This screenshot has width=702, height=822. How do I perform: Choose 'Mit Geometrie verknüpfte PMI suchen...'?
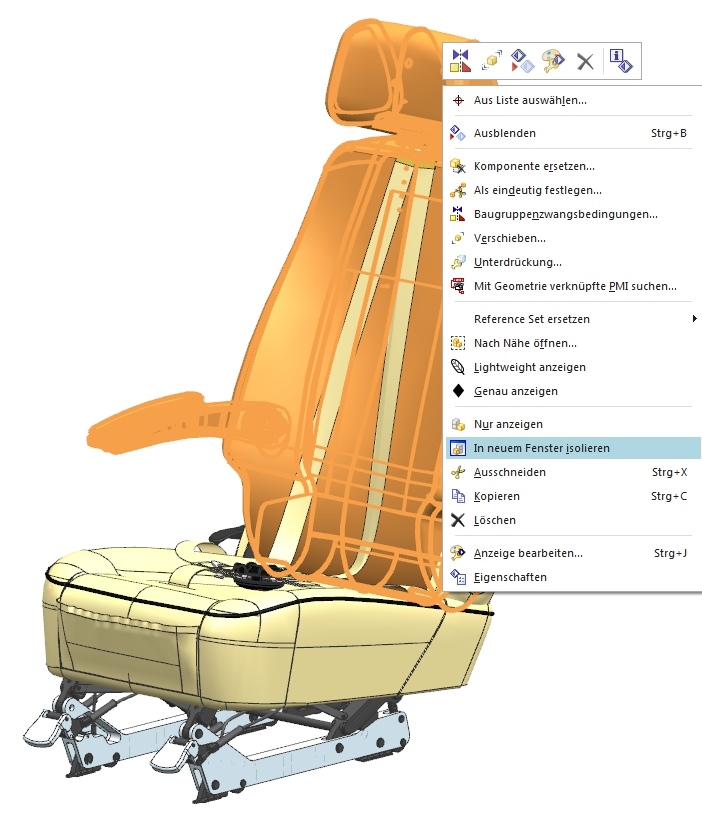(x=573, y=286)
